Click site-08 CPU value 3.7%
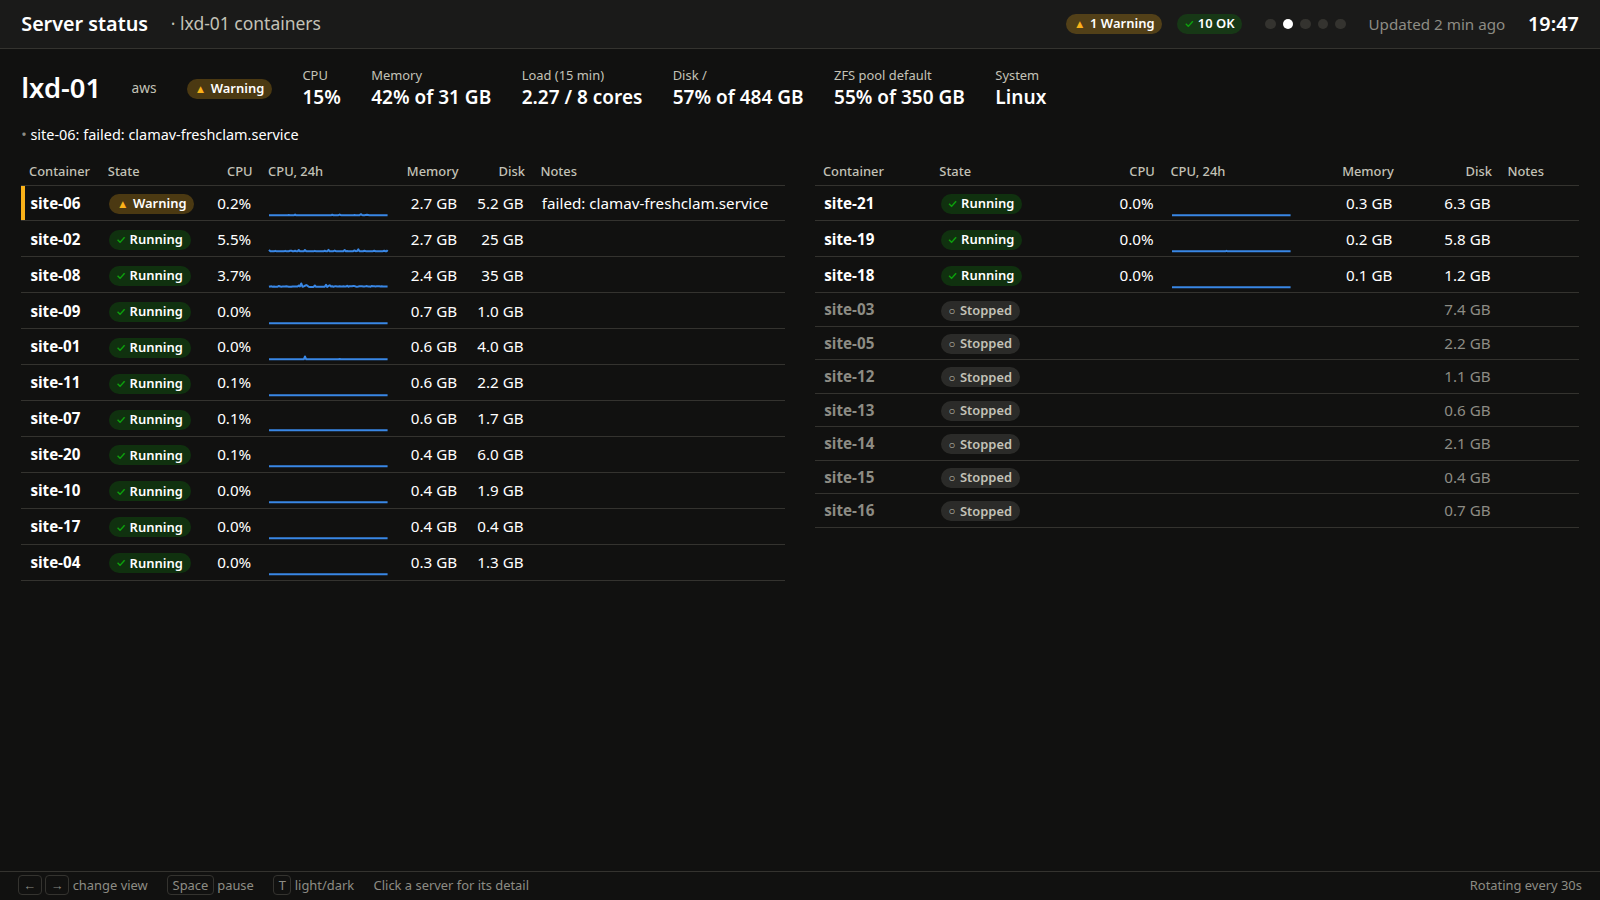This screenshot has height=900, width=1600. tap(234, 276)
